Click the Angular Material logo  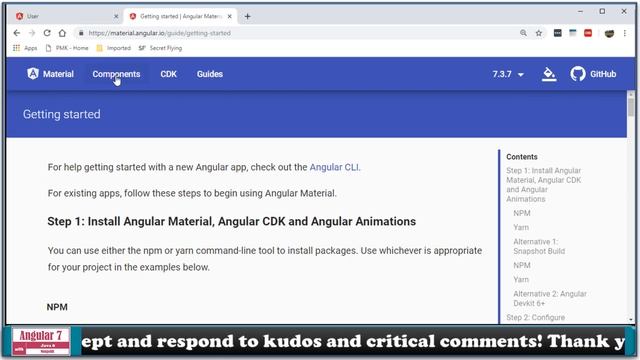pyautogui.click(x=50, y=74)
